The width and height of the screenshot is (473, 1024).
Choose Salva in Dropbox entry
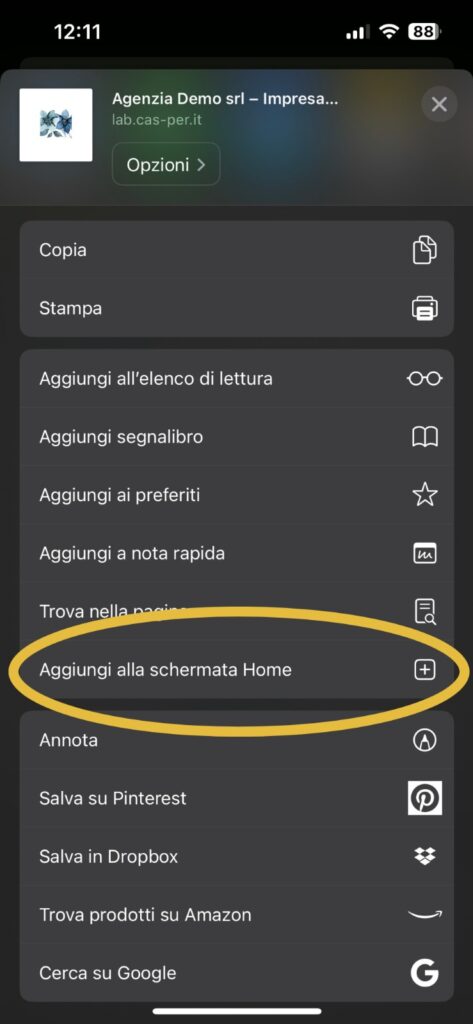(236, 856)
